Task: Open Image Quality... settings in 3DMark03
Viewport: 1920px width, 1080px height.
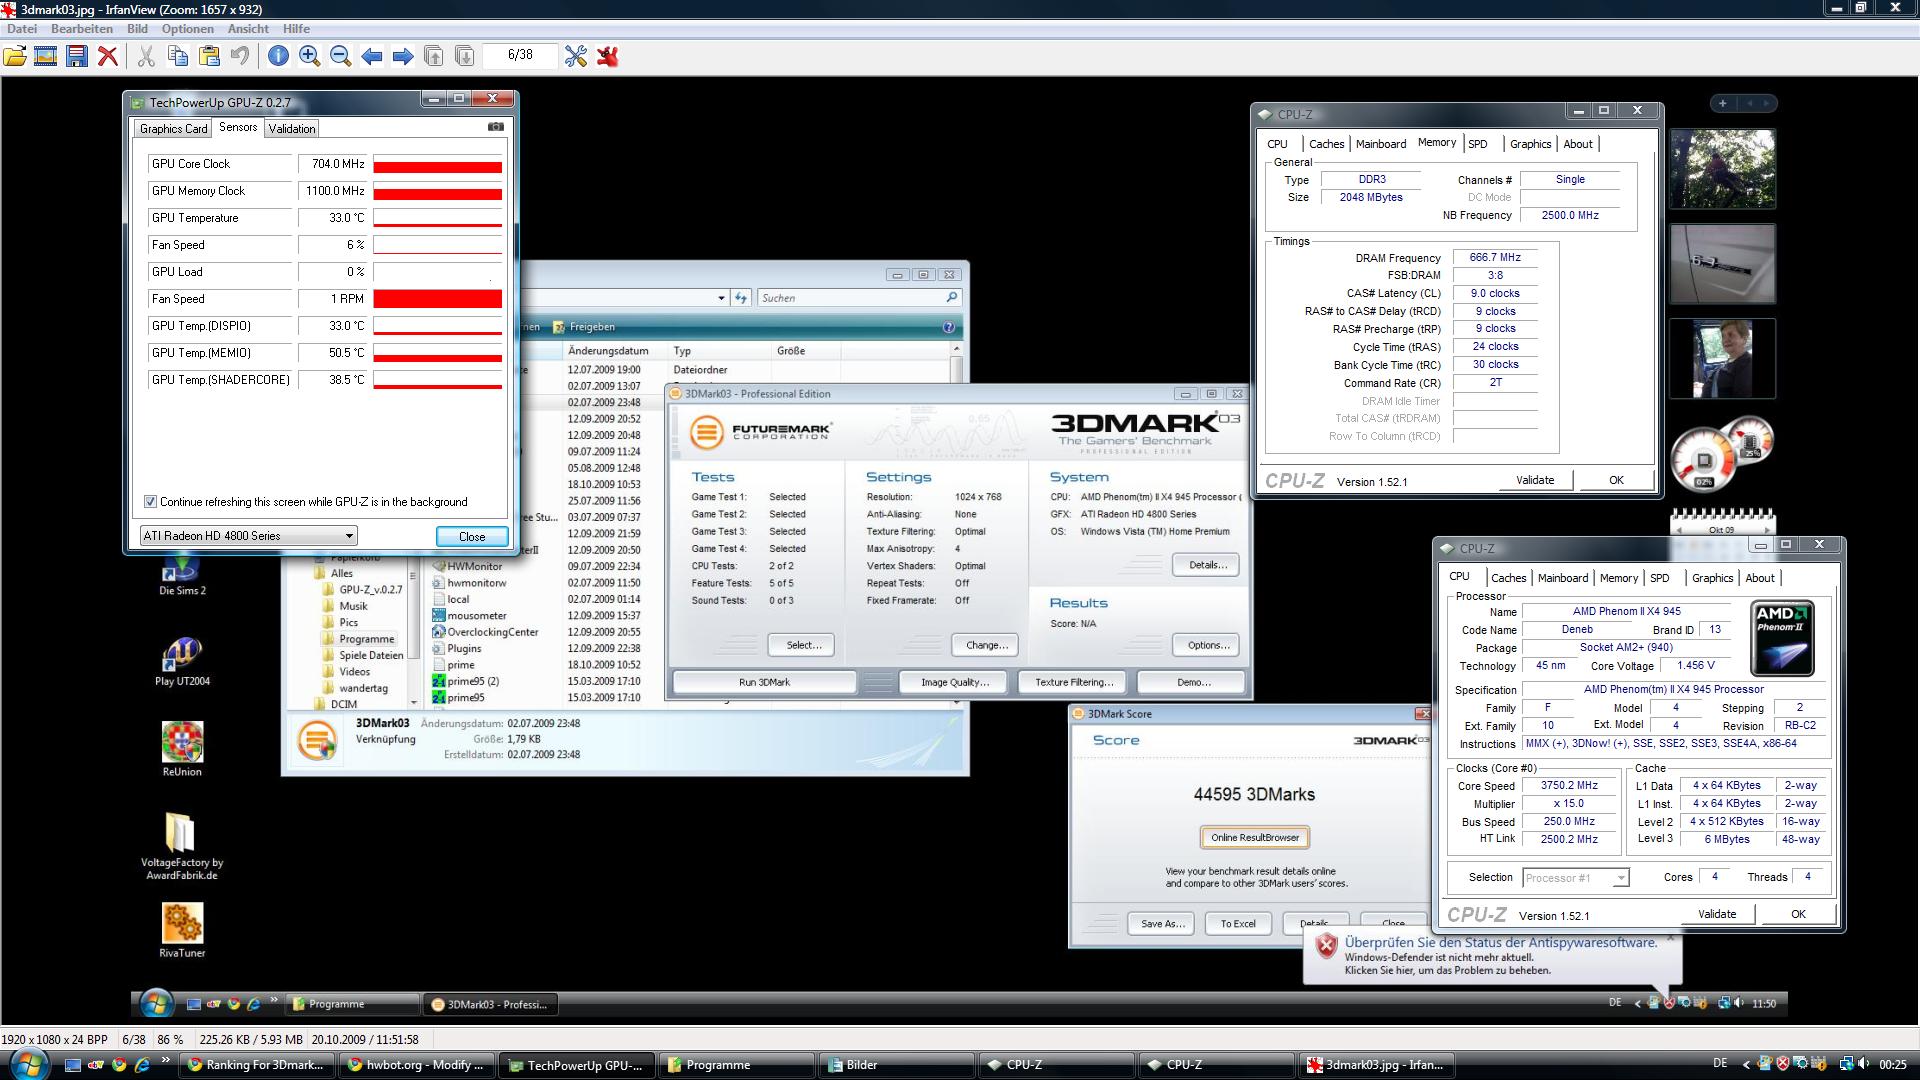Action: (x=954, y=682)
